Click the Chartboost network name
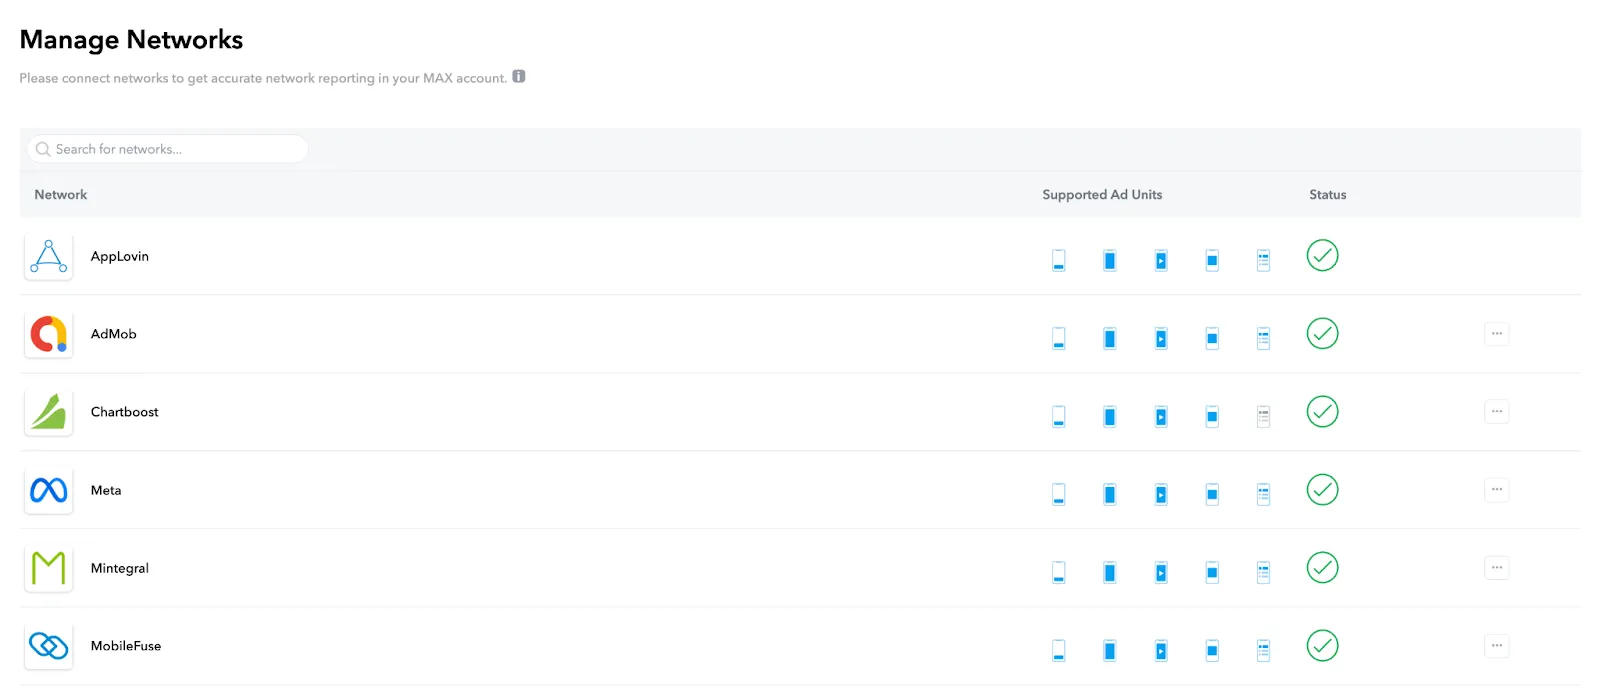 tap(125, 412)
